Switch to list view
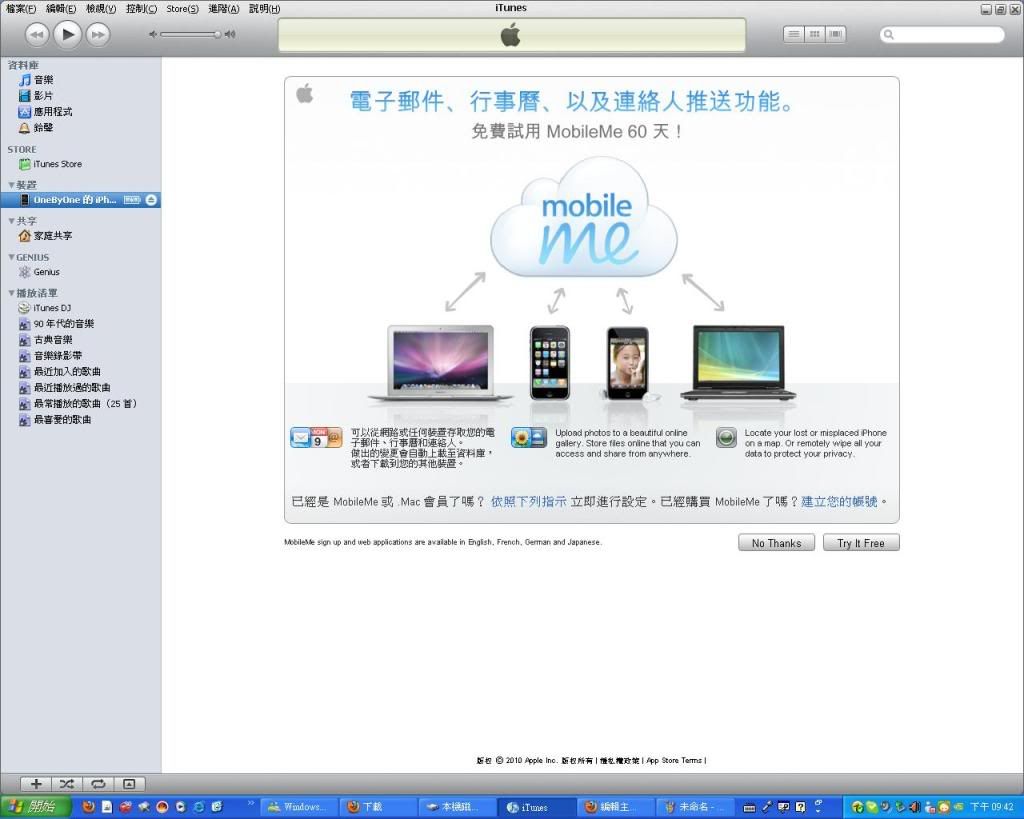Viewport: 1024px width, 819px height. (x=794, y=34)
